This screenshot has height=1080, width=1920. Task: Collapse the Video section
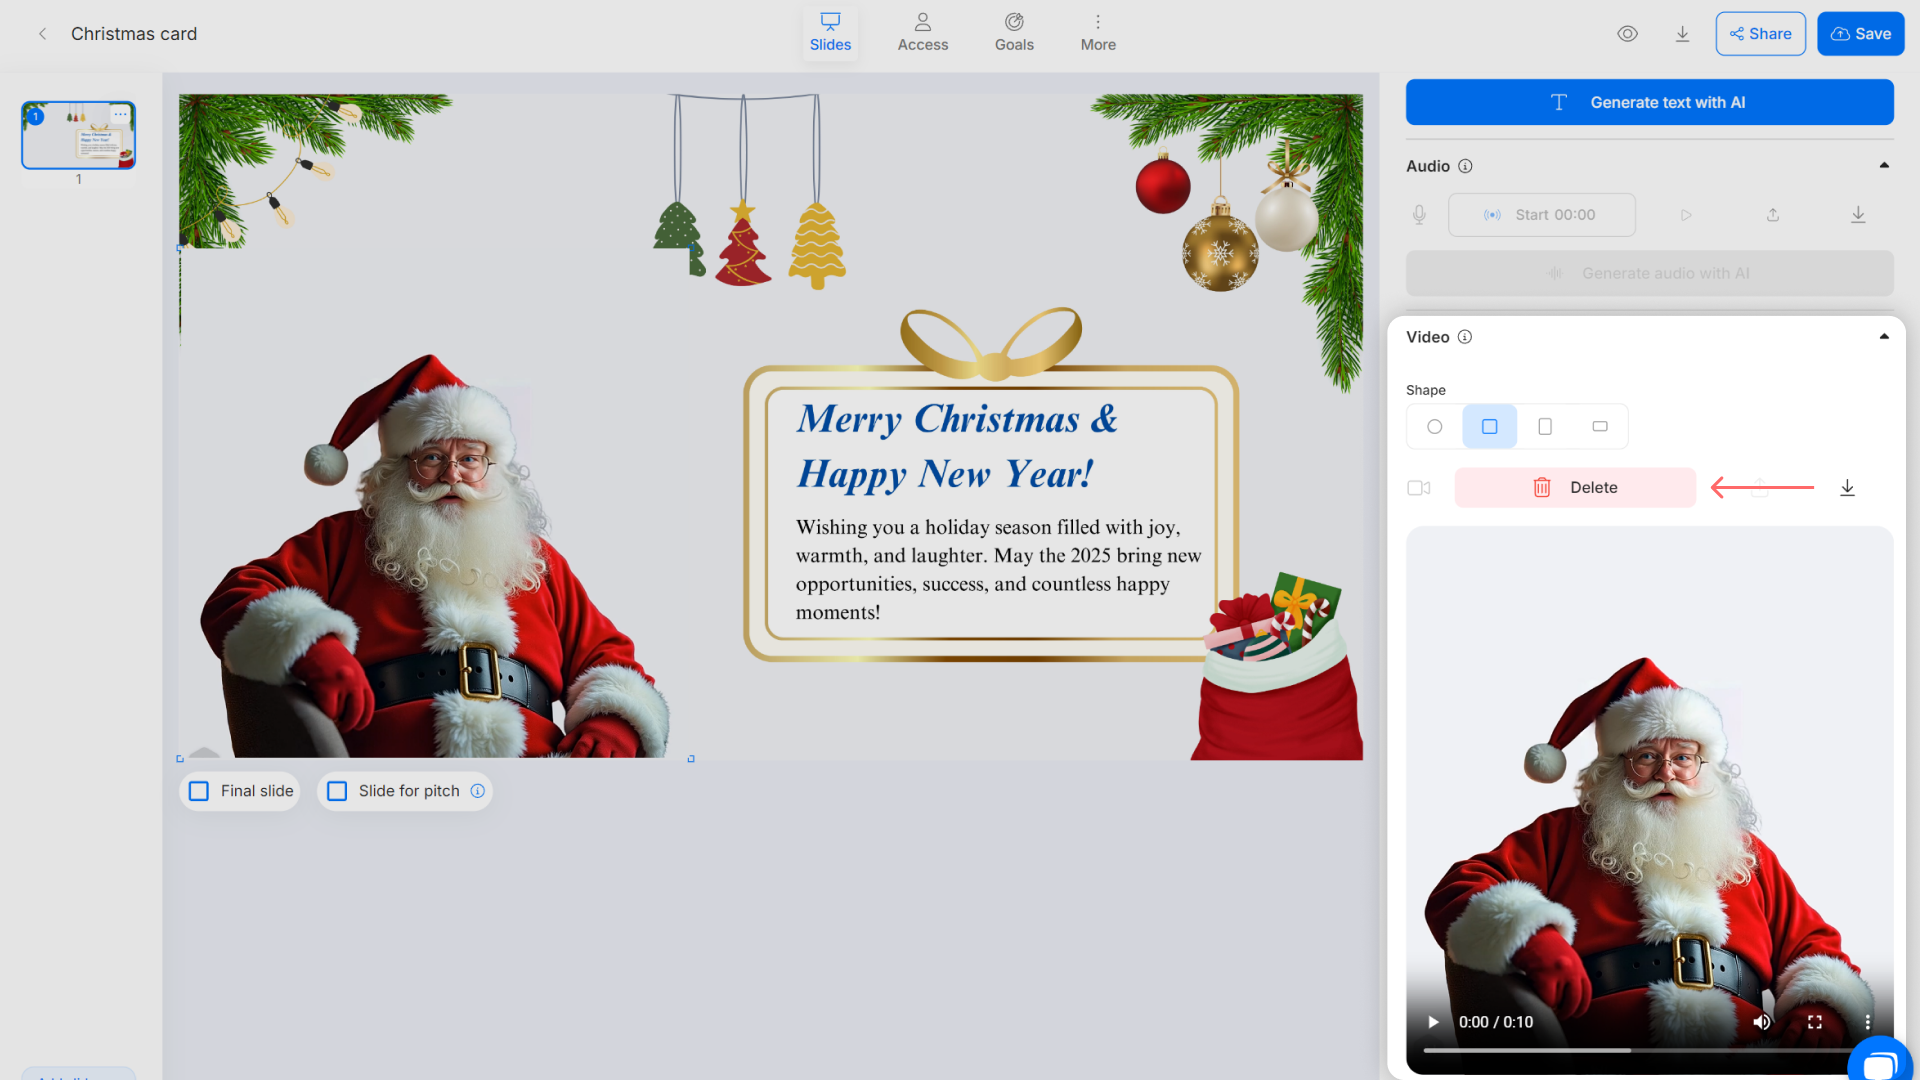coord(1884,337)
